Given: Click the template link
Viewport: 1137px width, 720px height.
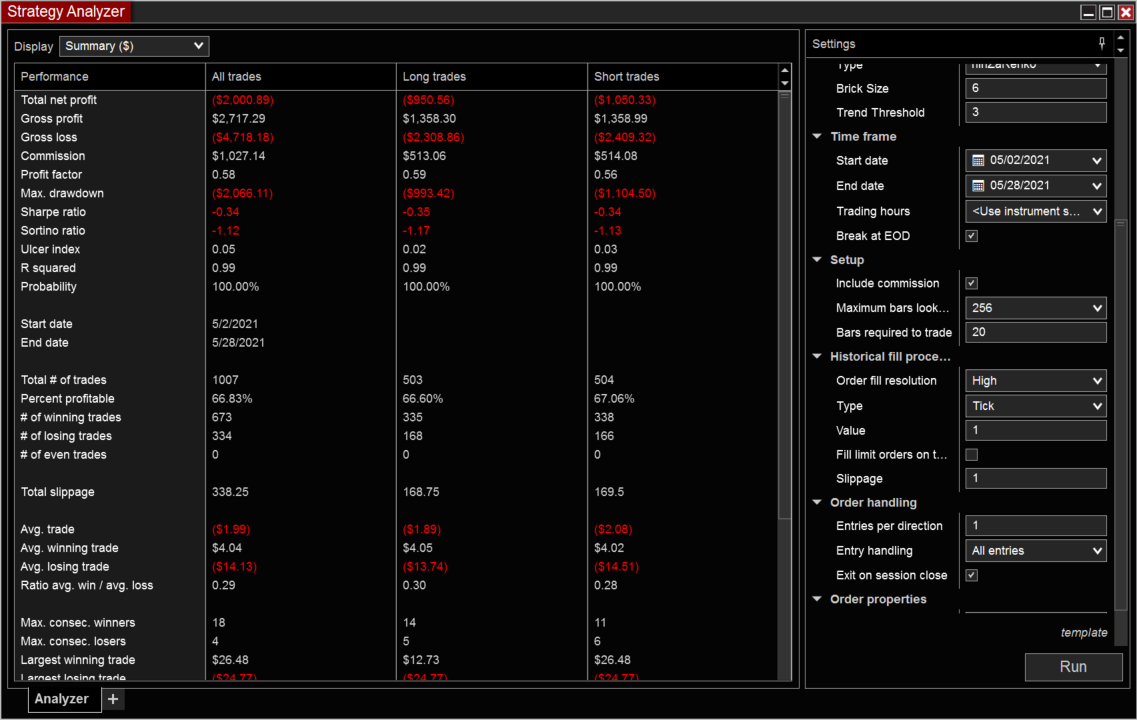Looking at the screenshot, I should click(x=1084, y=632).
